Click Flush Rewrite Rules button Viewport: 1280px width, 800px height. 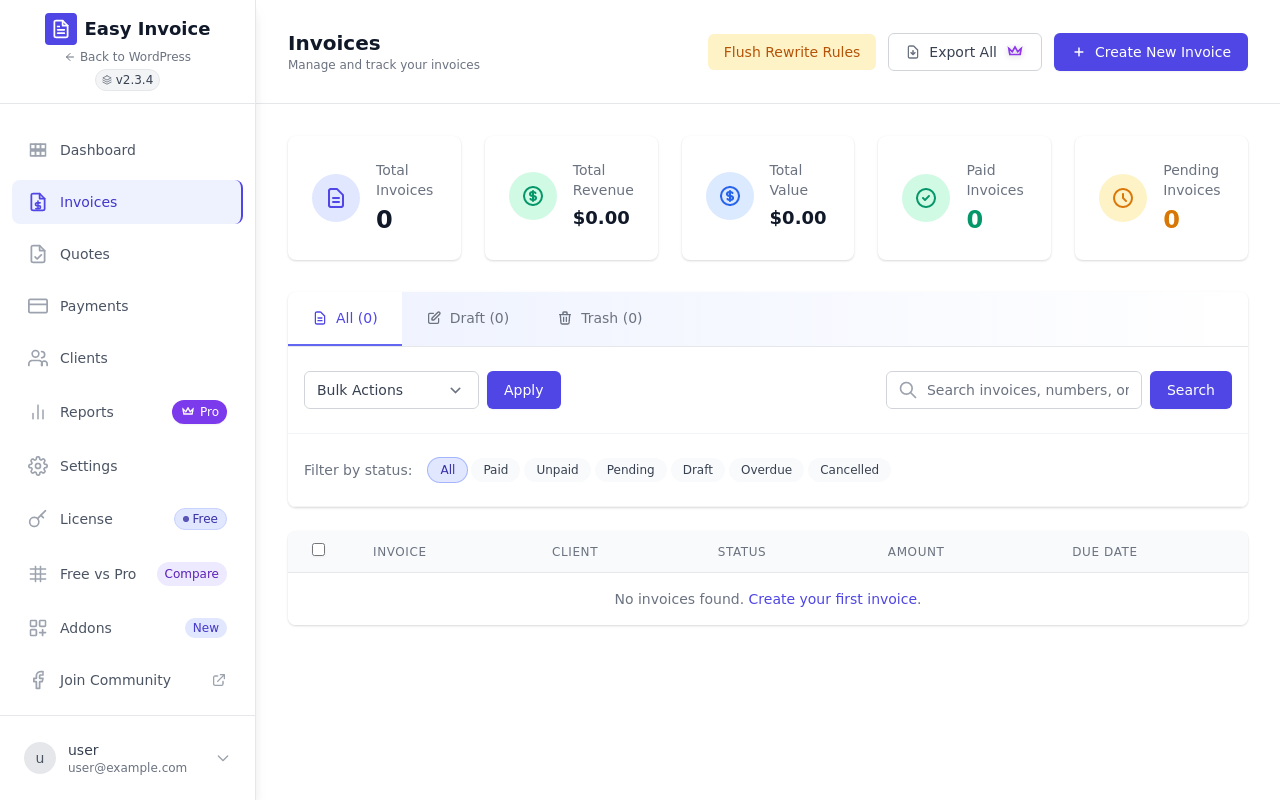point(792,52)
